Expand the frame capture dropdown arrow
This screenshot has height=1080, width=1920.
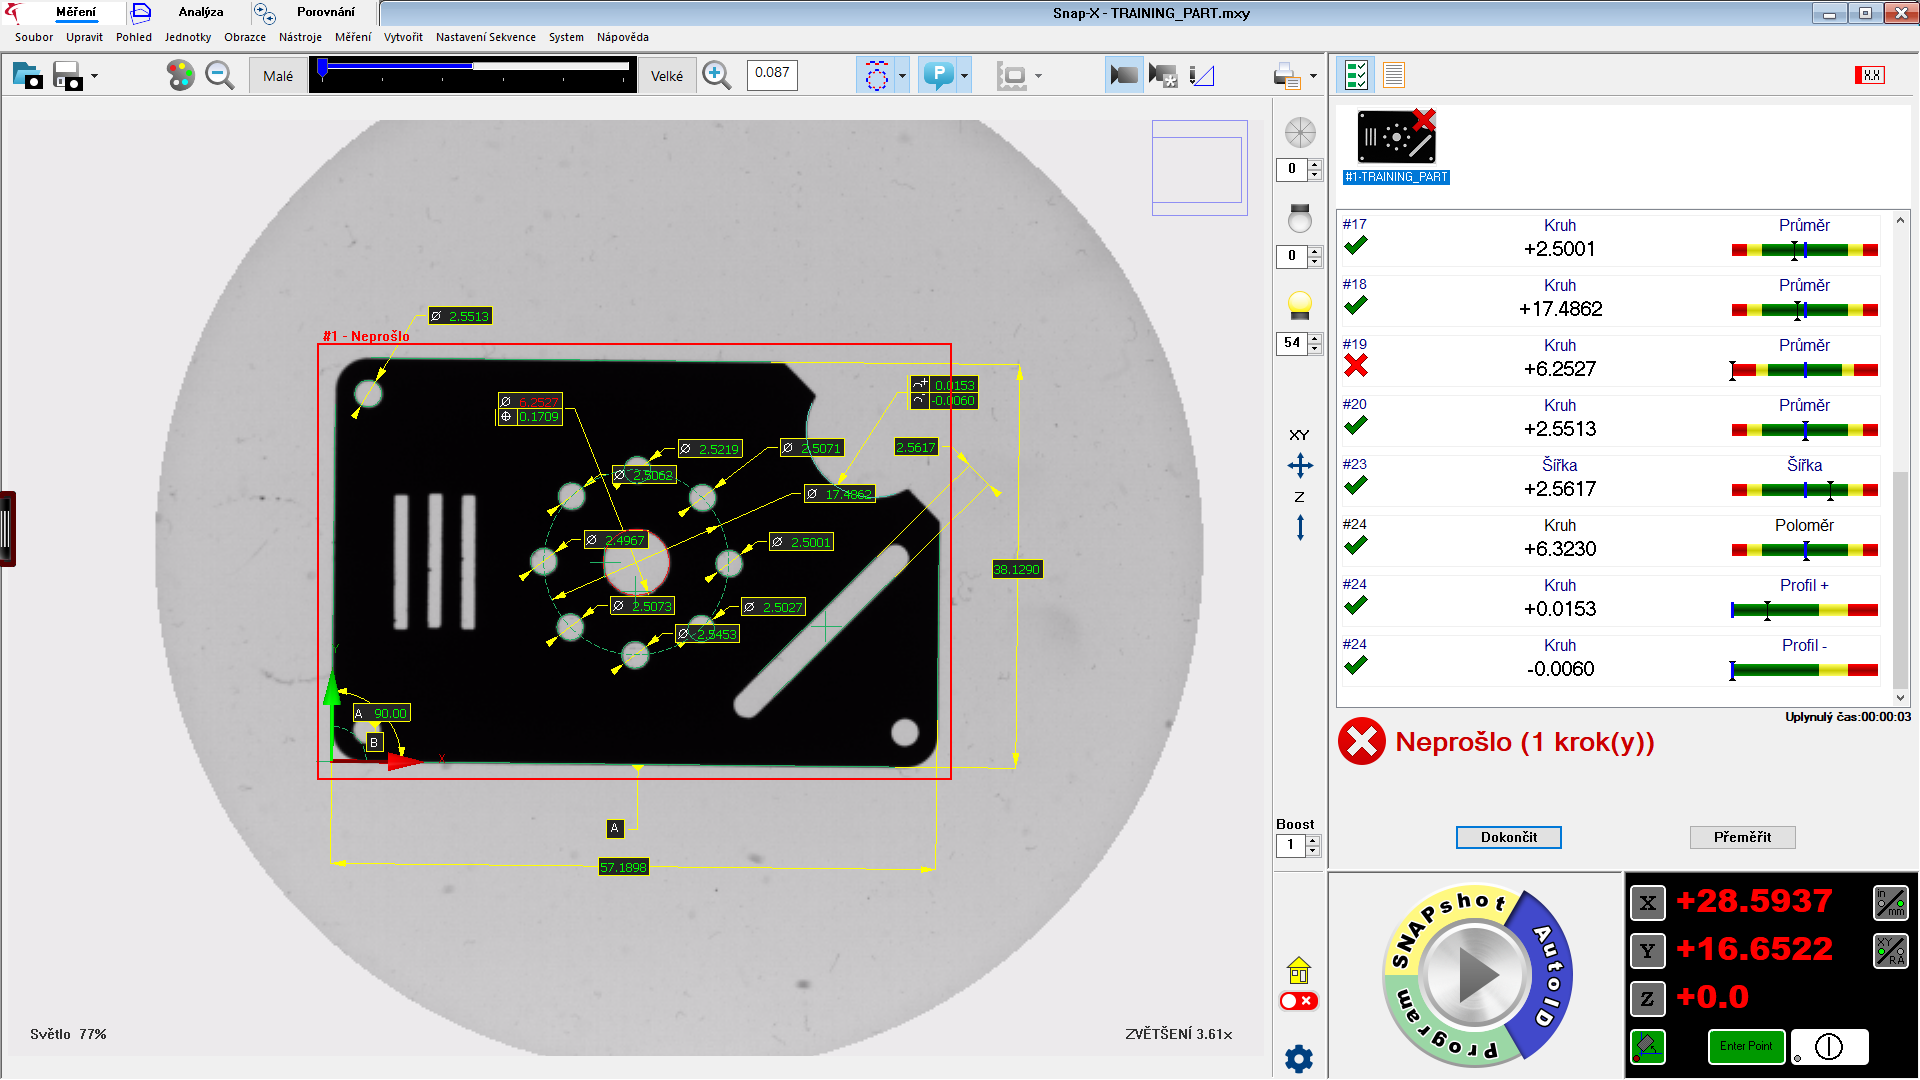coord(1038,76)
